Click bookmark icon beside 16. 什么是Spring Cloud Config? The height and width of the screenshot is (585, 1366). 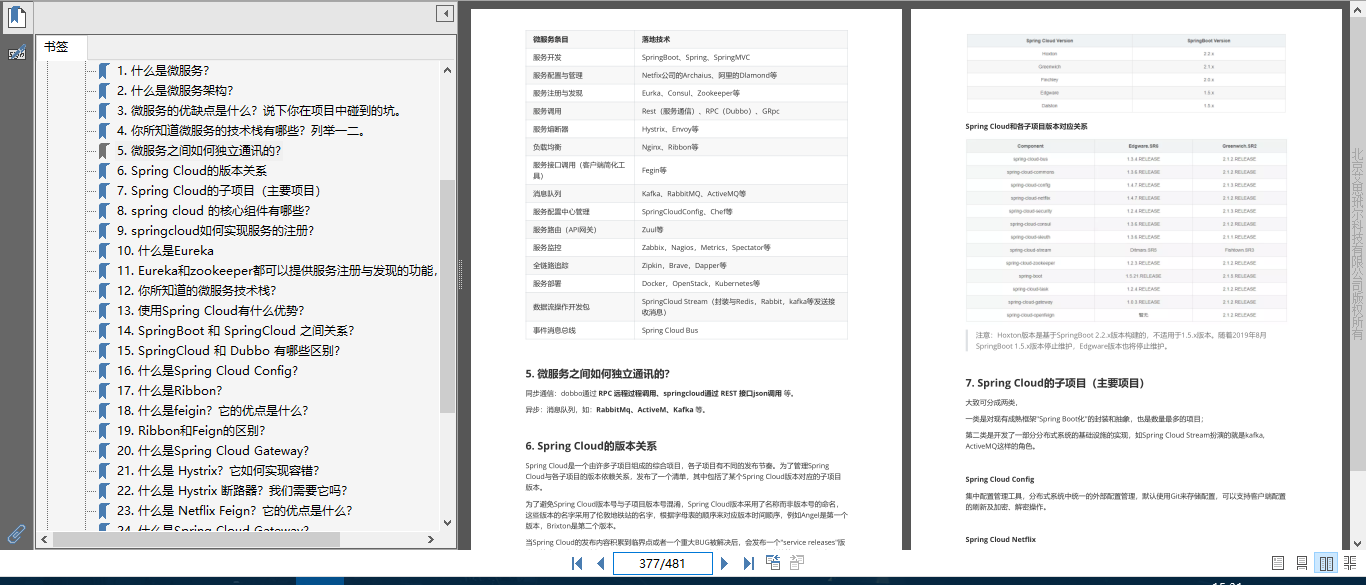103,371
